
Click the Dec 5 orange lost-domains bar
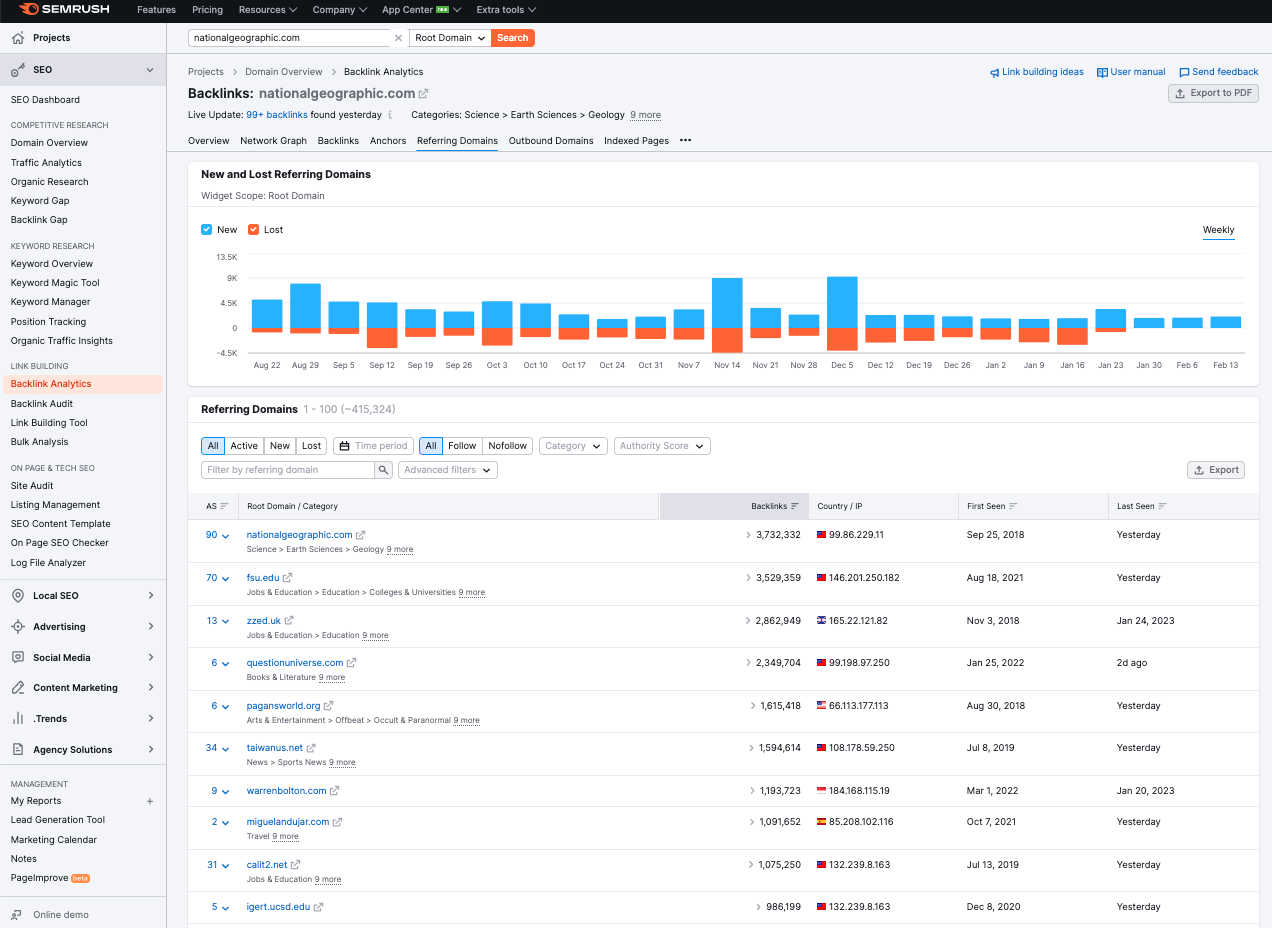[x=842, y=340]
